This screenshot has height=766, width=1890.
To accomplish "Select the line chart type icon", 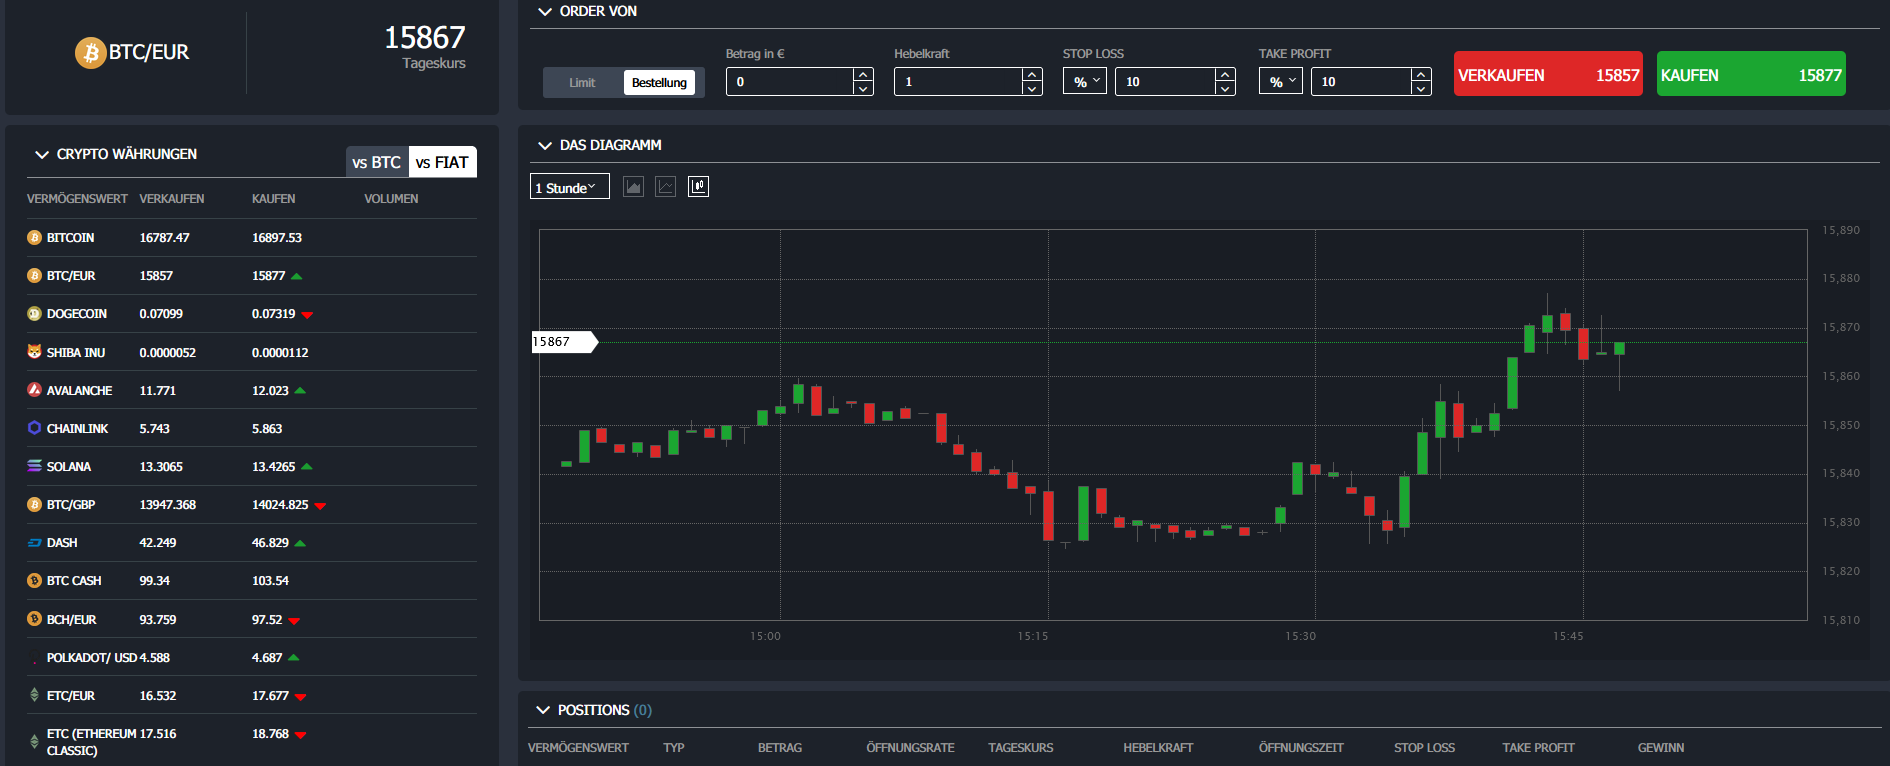I will tap(666, 187).
